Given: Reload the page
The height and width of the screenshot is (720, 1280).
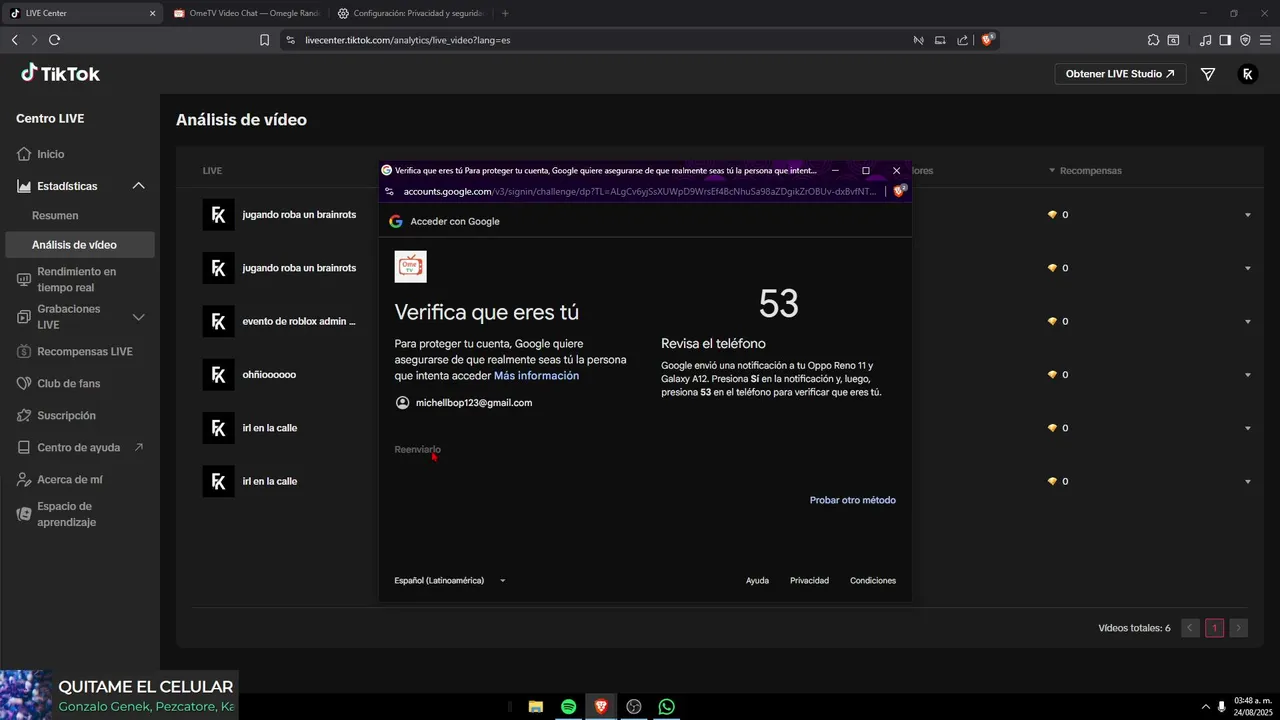Looking at the screenshot, I should click(x=54, y=40).
